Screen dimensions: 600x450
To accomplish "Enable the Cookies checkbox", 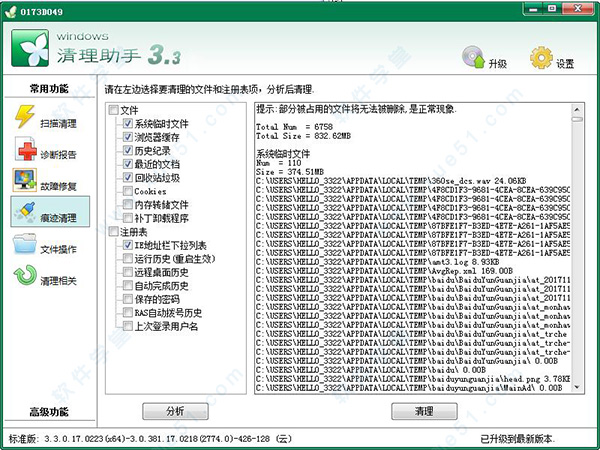I will click(128, 191).
